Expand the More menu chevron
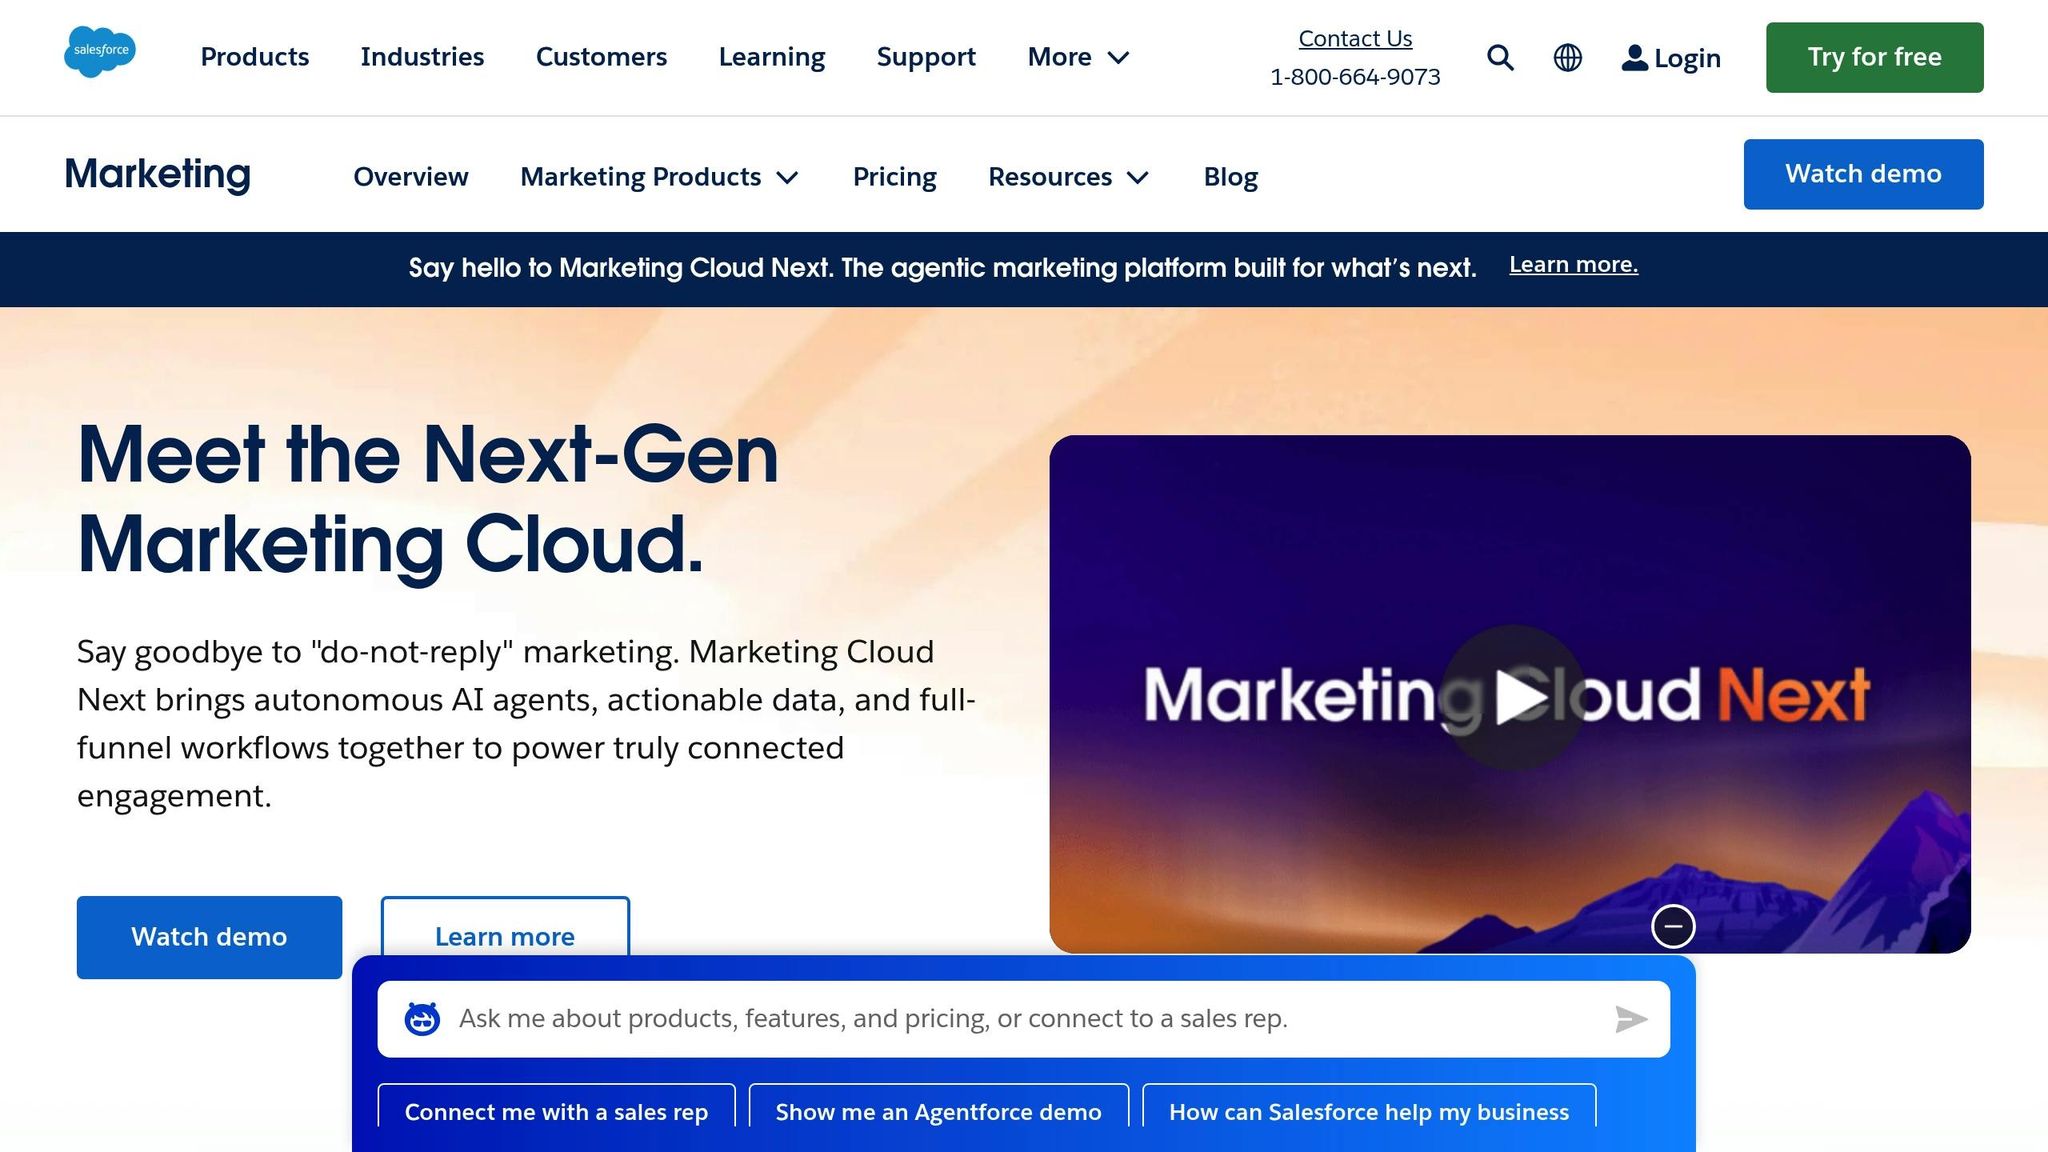Image resolution: width=2048 pixels, height=1152 pixels. [1118, 58]
